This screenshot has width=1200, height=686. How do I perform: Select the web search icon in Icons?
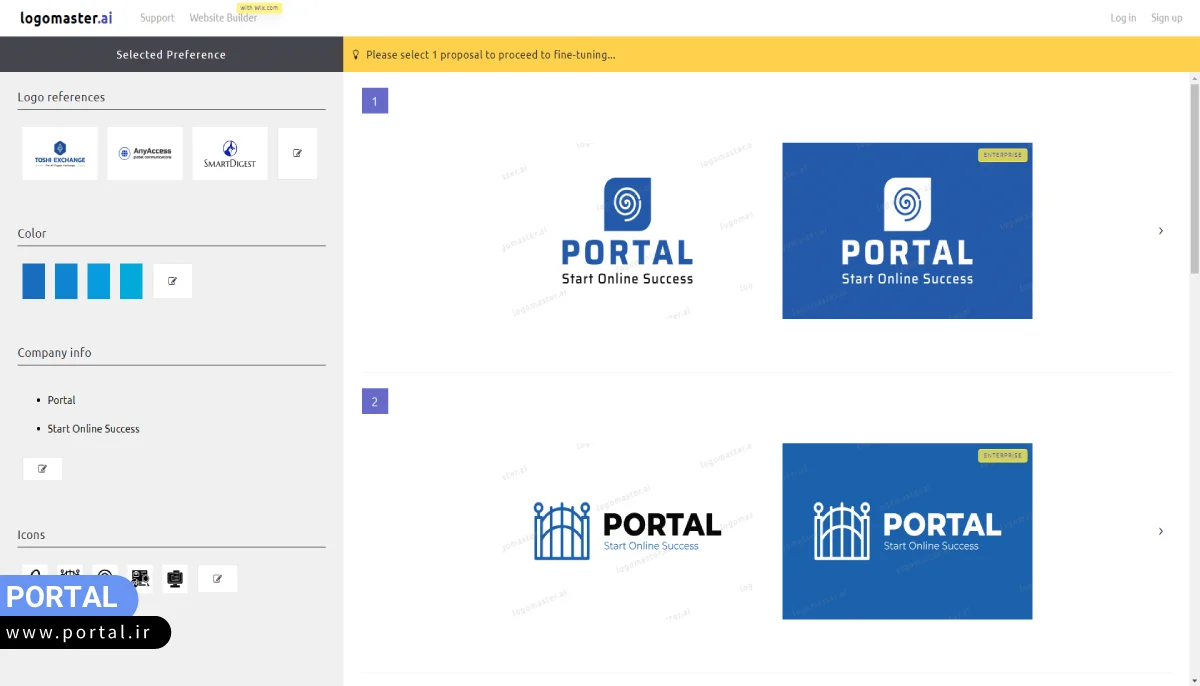pyautogui.click(x=140, y=578)
